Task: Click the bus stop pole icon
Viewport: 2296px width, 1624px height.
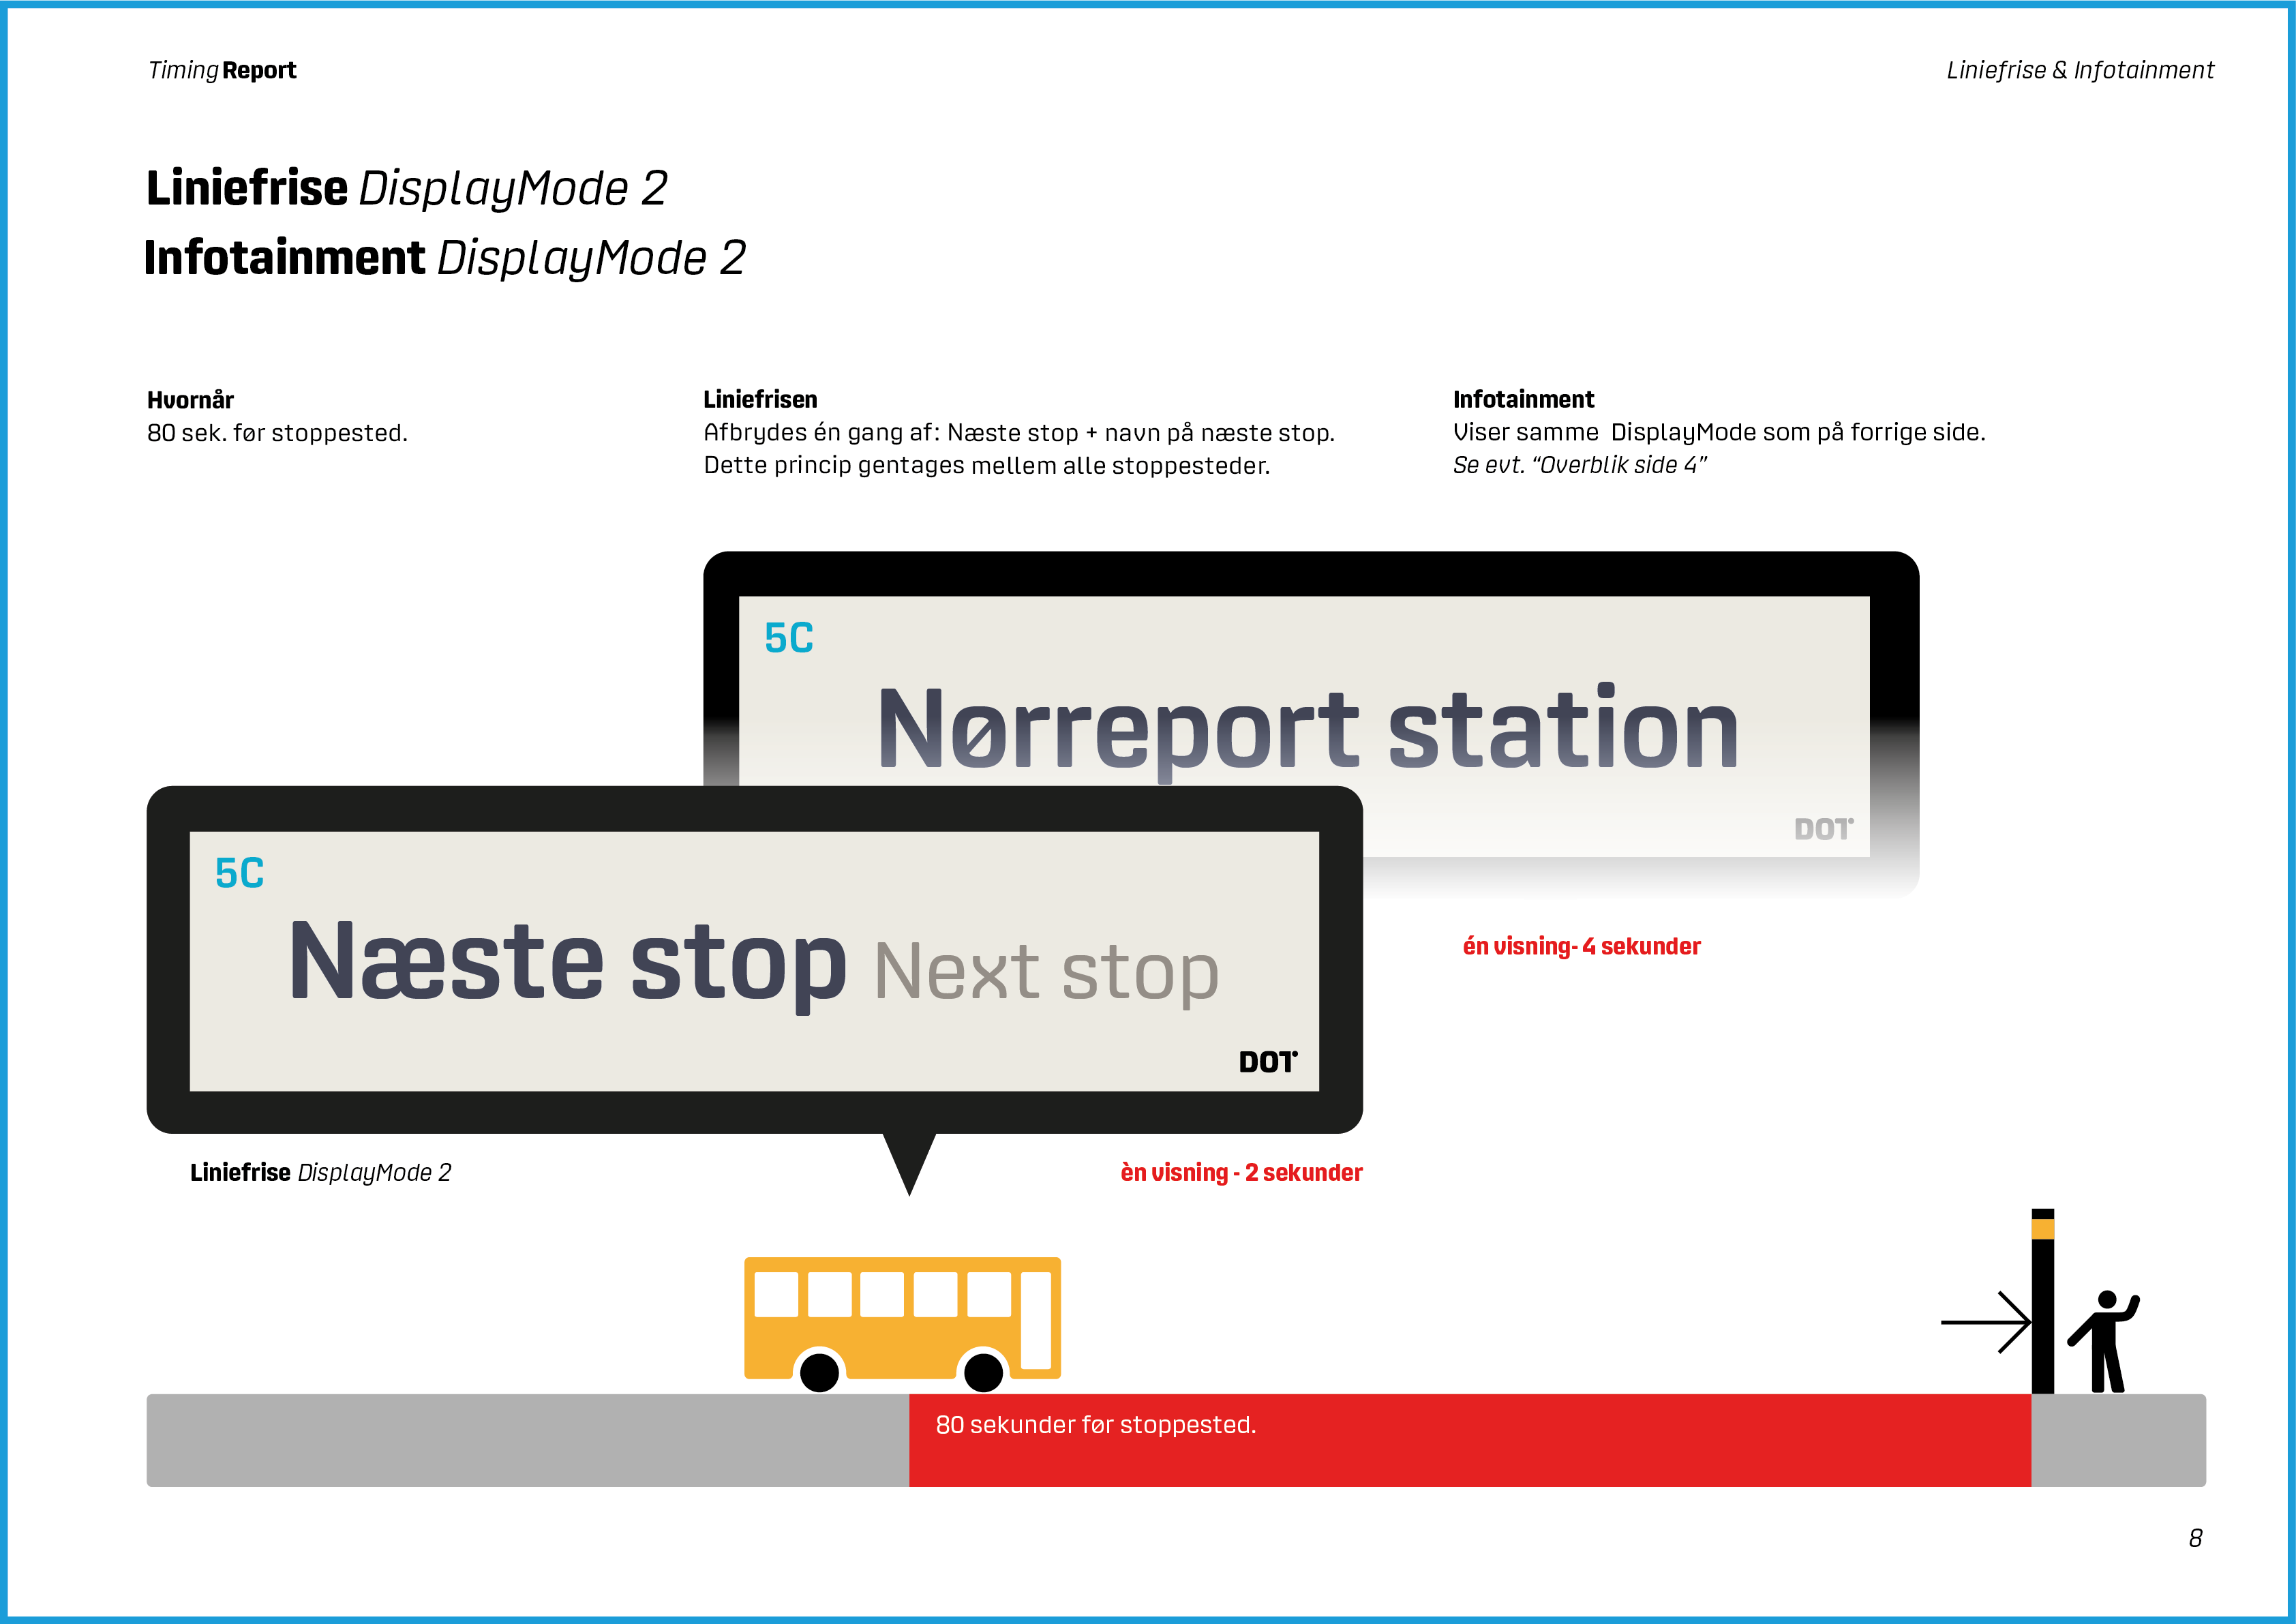Action: (x=2042, y=1301)
